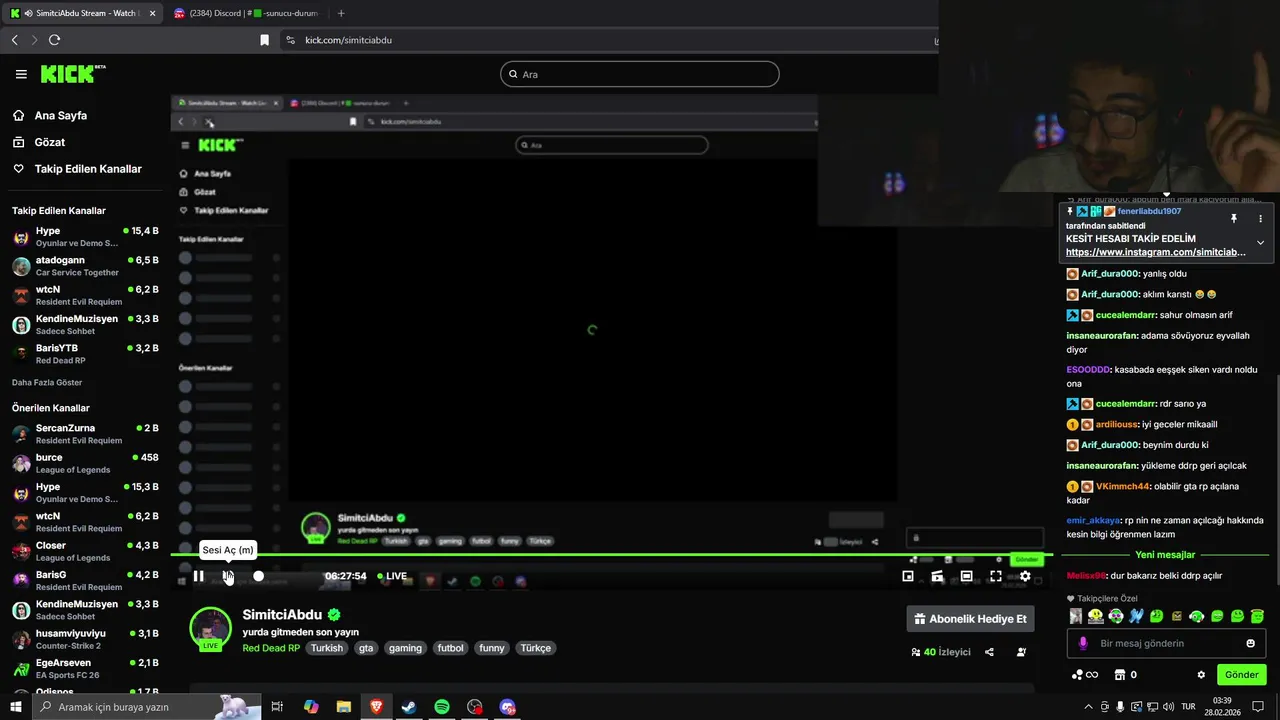
Task: Expand the pinned message chevron
Action: (x=1260, y=242)
